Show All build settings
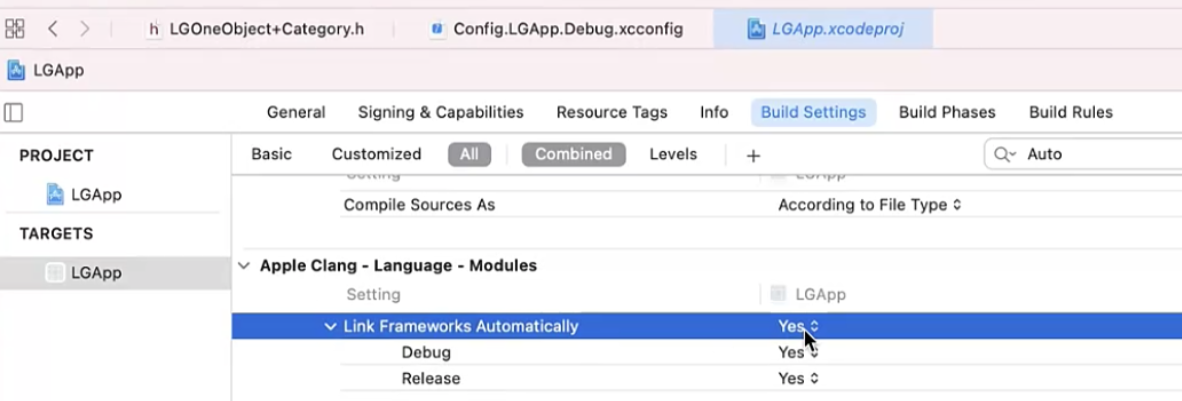The width and height of the screenshot is (1182, 401). [469, 155]
